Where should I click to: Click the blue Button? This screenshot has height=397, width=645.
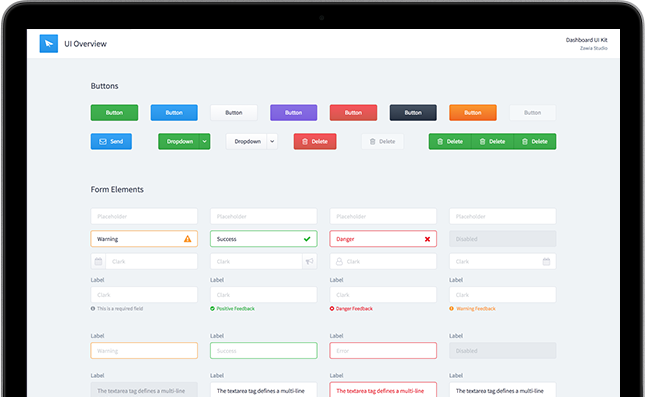click(174, 112)
